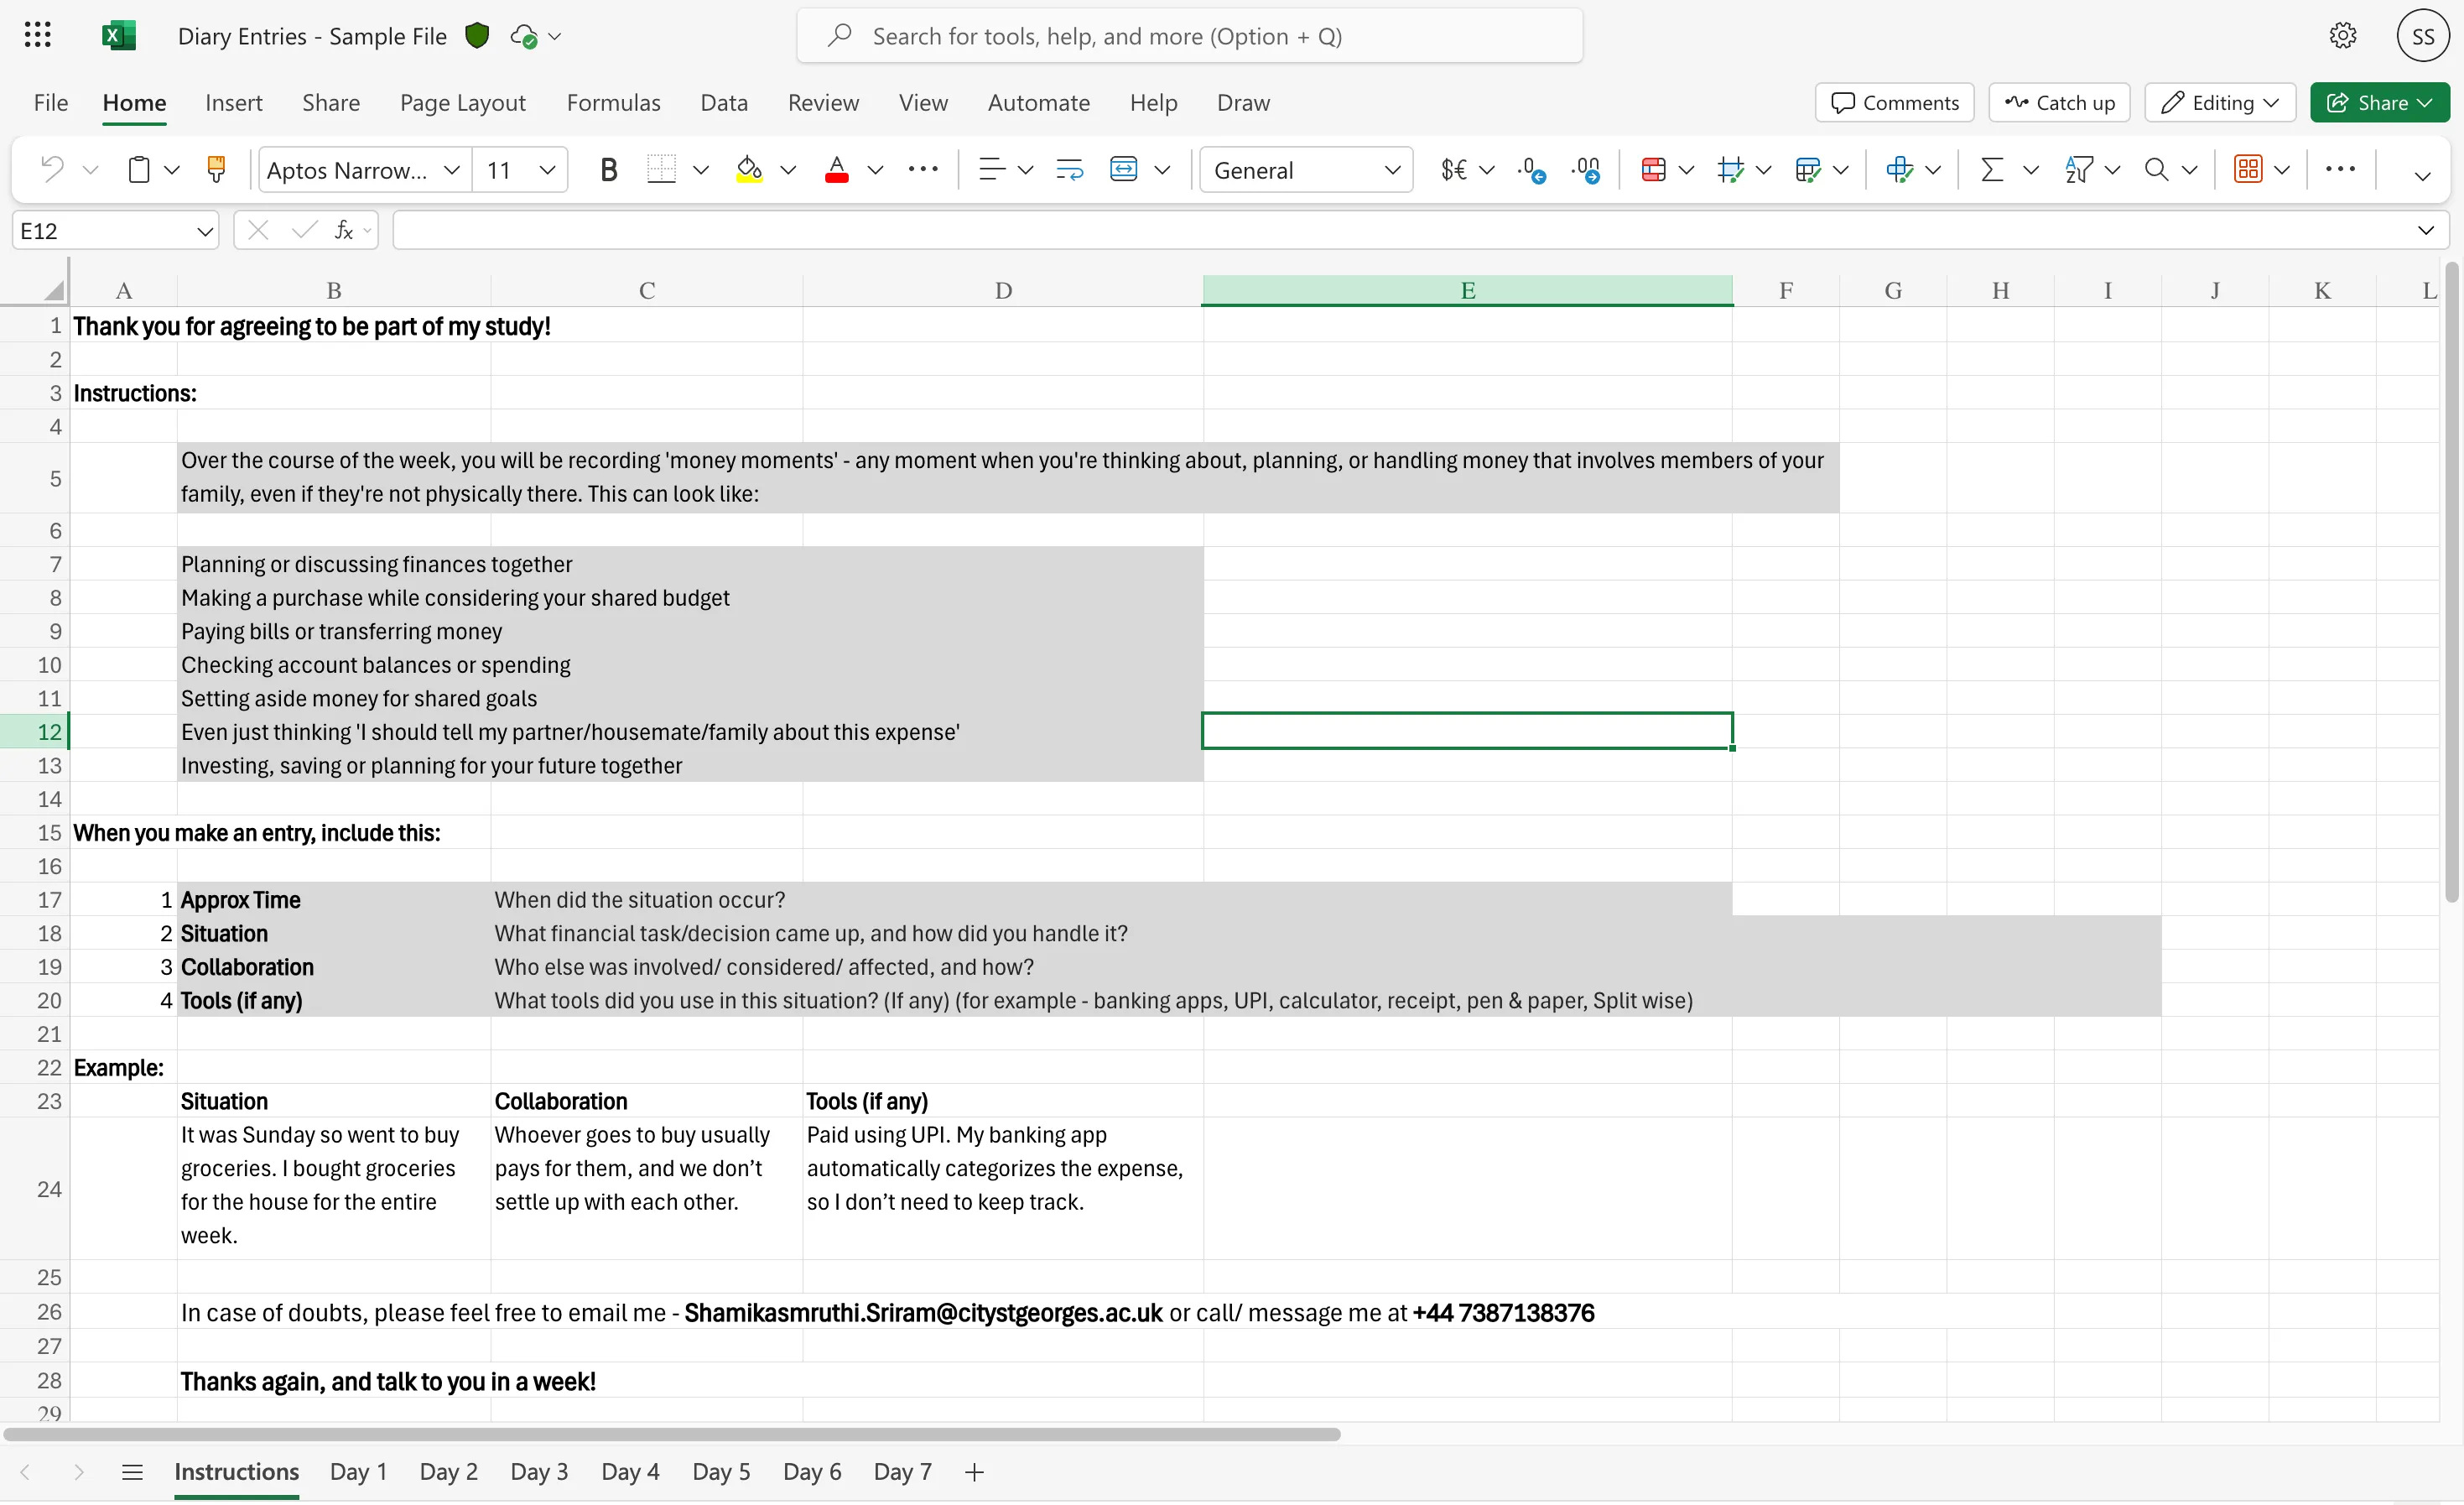Viewport: 2464px width, 1505px height.
Task: Open the border style dropdown arrow
Action: click(x=702, y=169)
